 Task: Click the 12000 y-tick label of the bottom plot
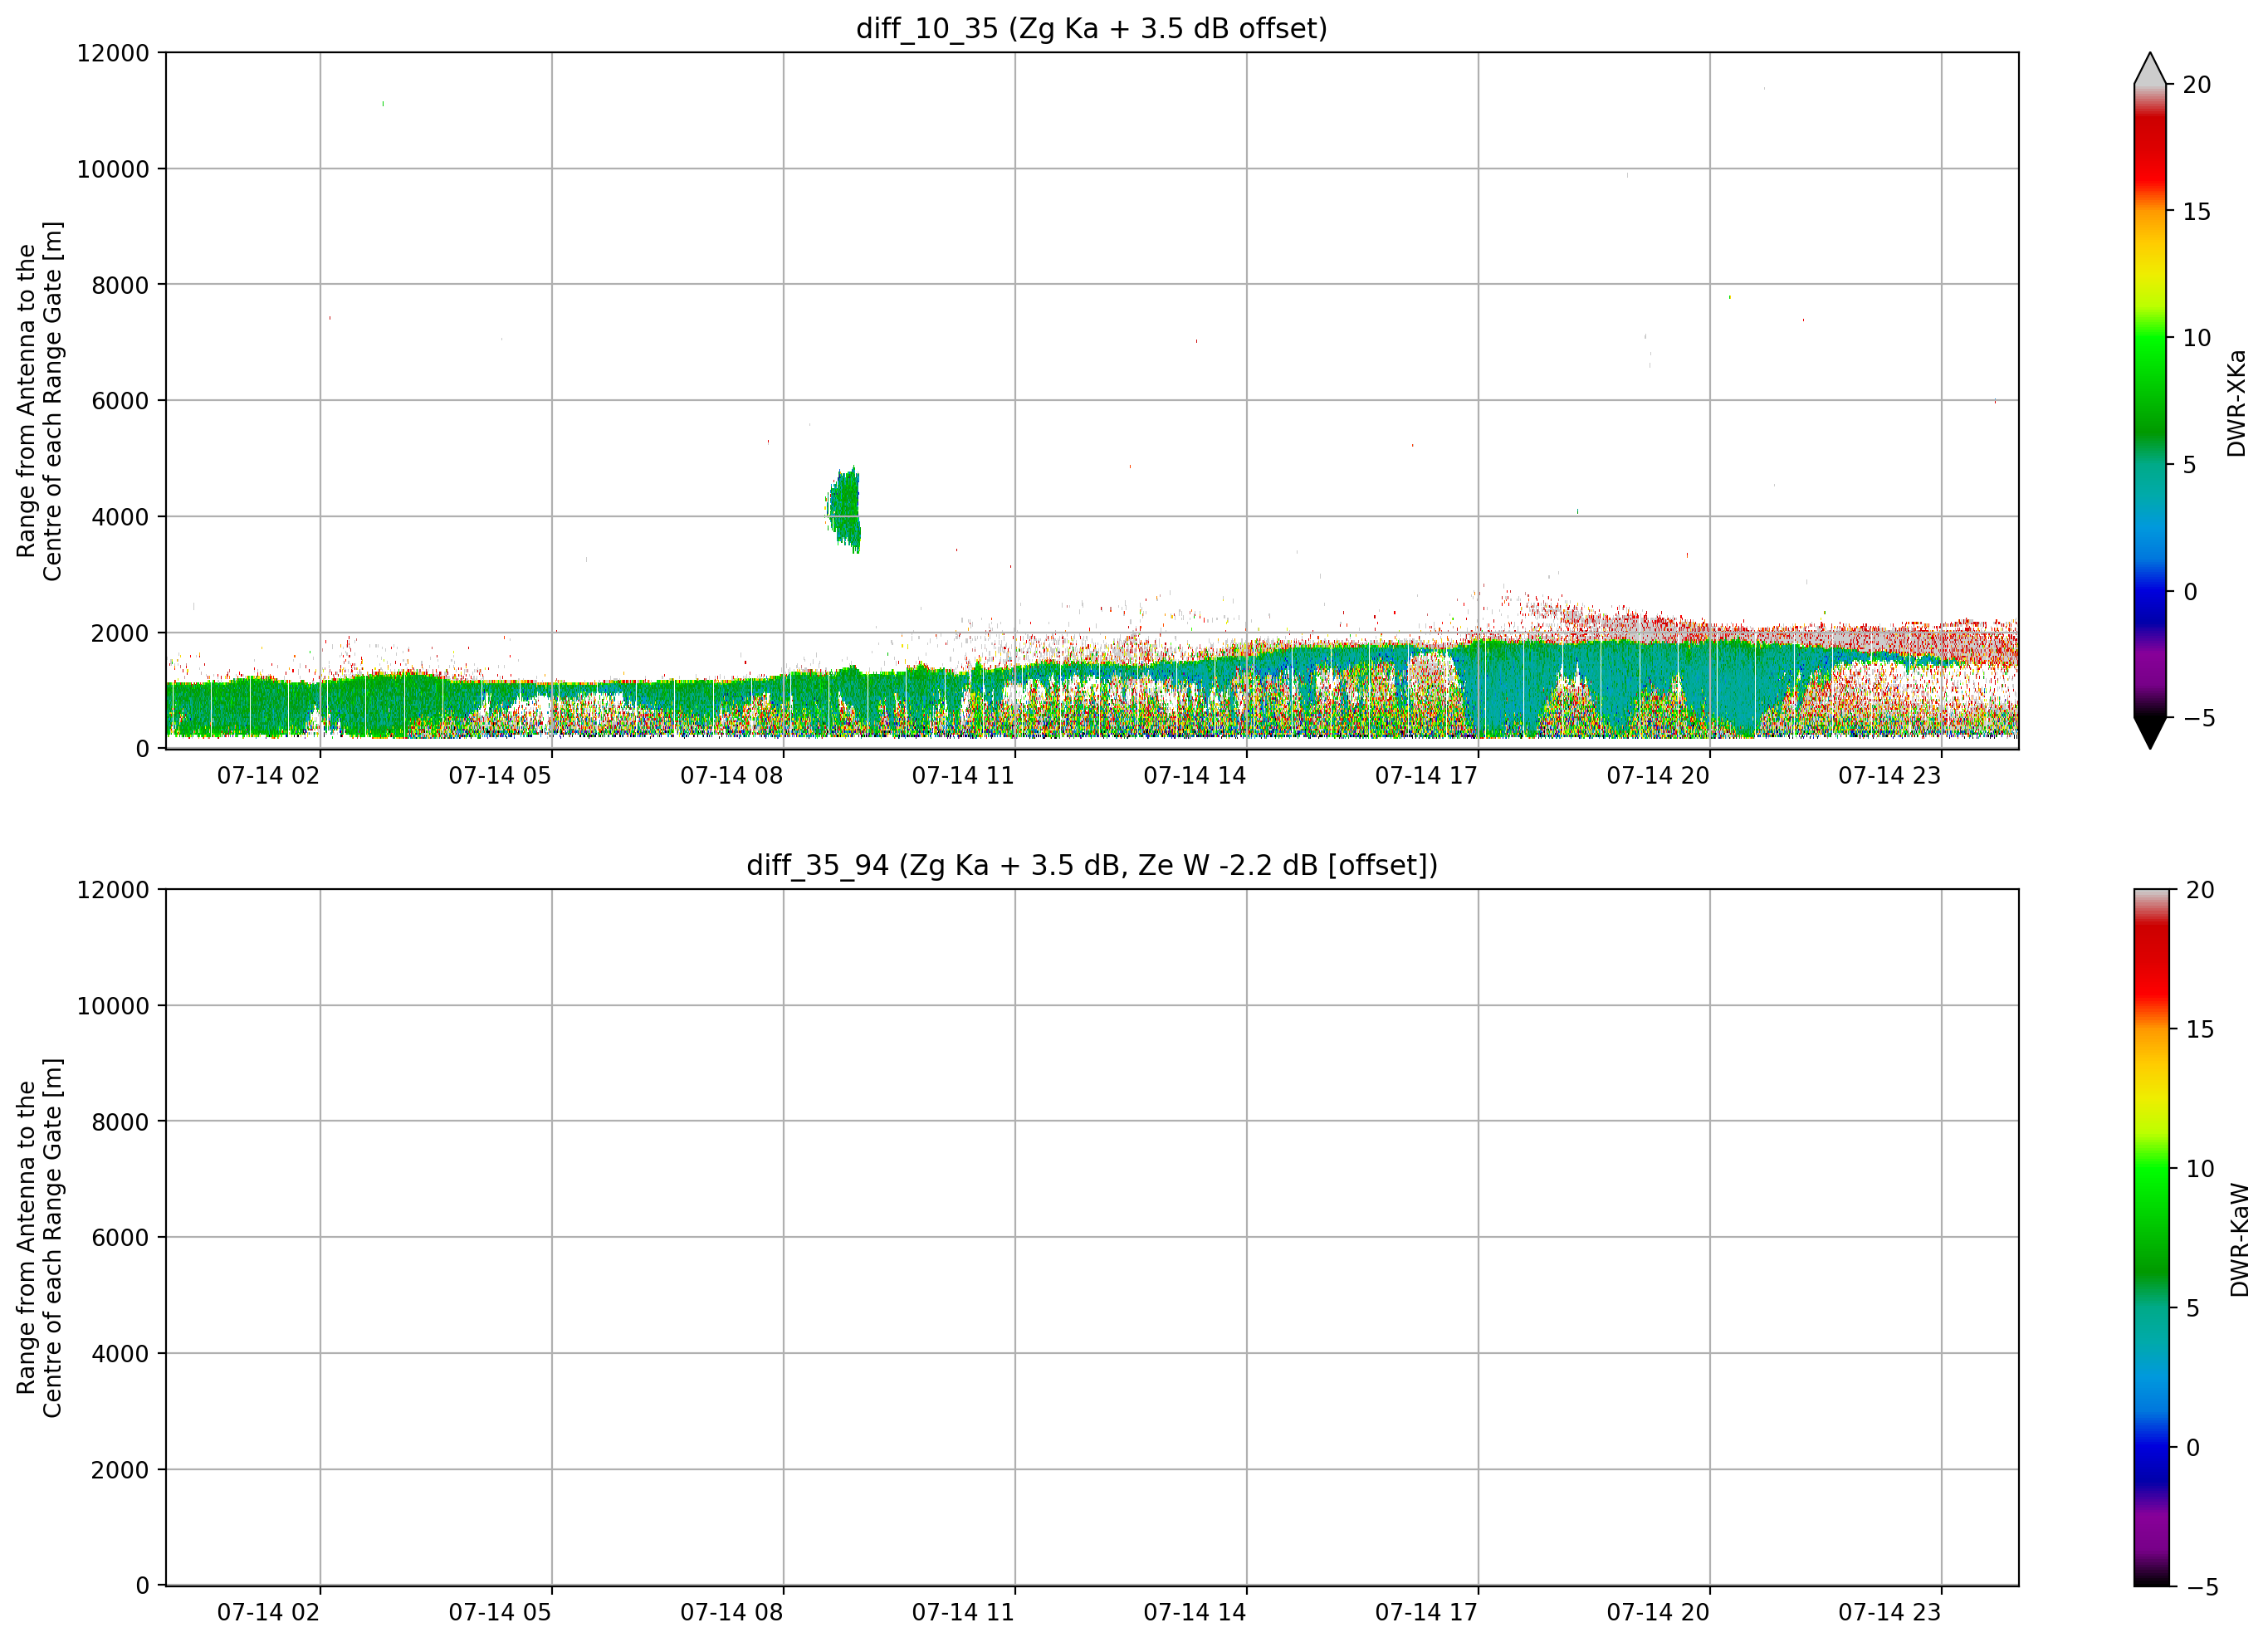[113, 890]
